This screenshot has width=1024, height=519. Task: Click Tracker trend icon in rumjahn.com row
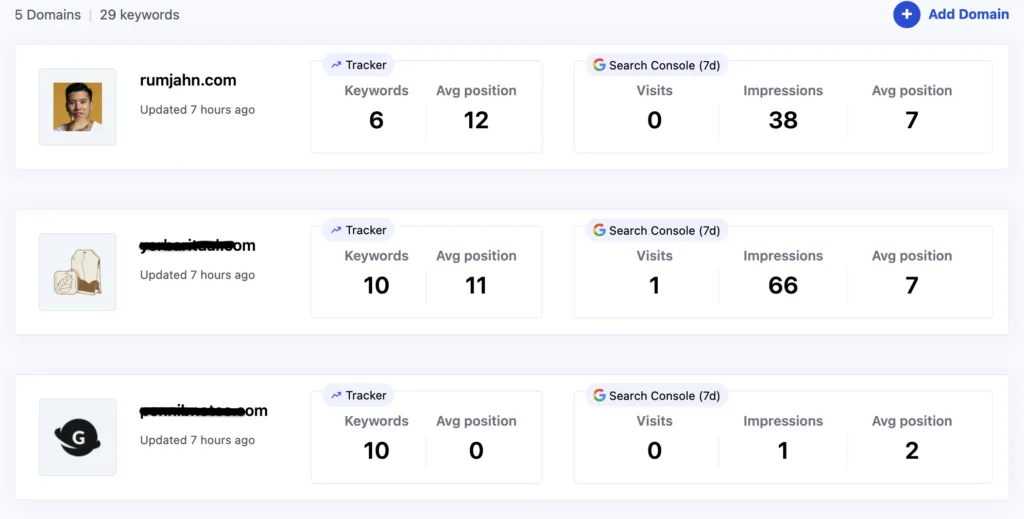point(336,65)
